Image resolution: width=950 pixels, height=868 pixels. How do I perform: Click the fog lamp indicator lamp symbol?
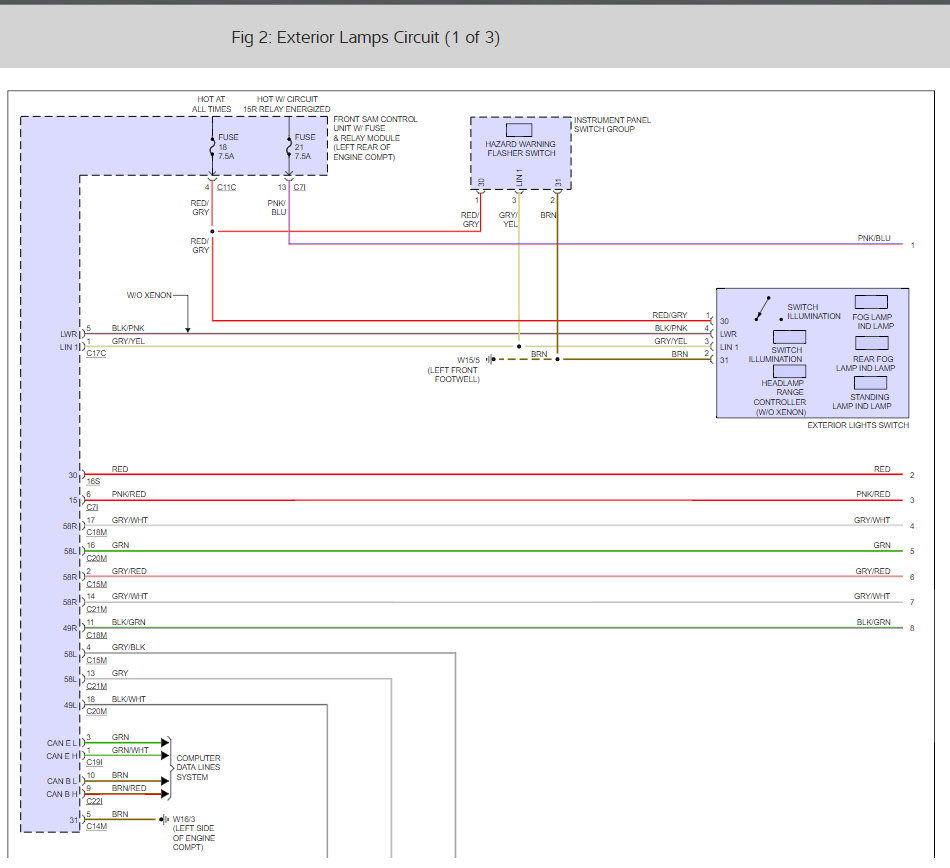click(x=871, y=301)
